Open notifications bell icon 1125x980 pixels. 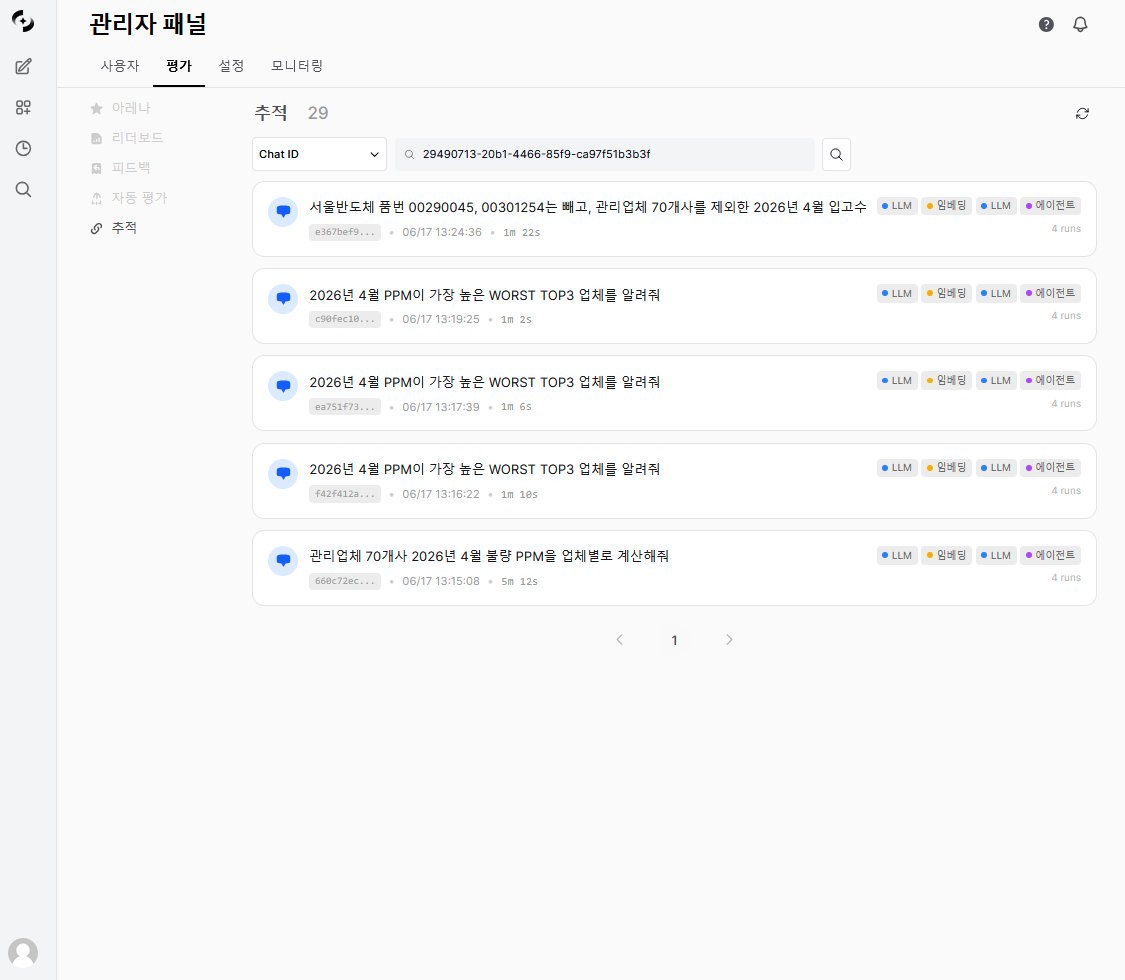pos(1080,24)
